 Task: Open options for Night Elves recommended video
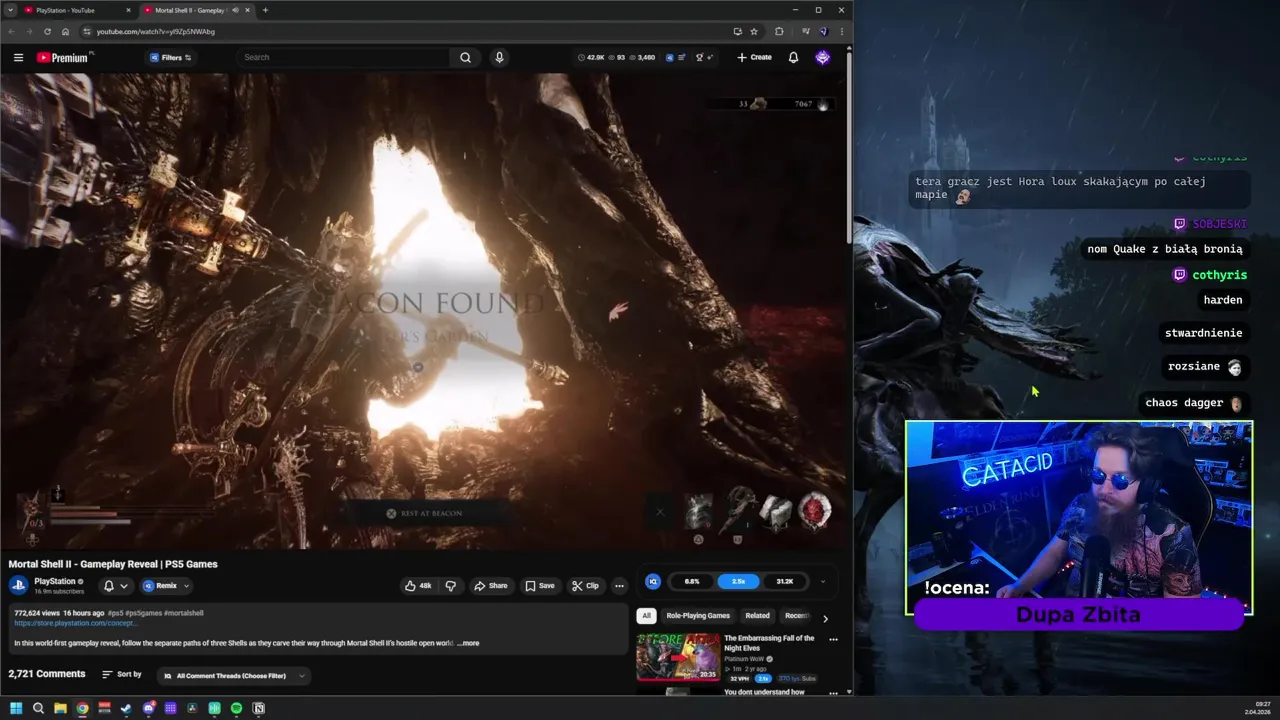pos(833,639)
